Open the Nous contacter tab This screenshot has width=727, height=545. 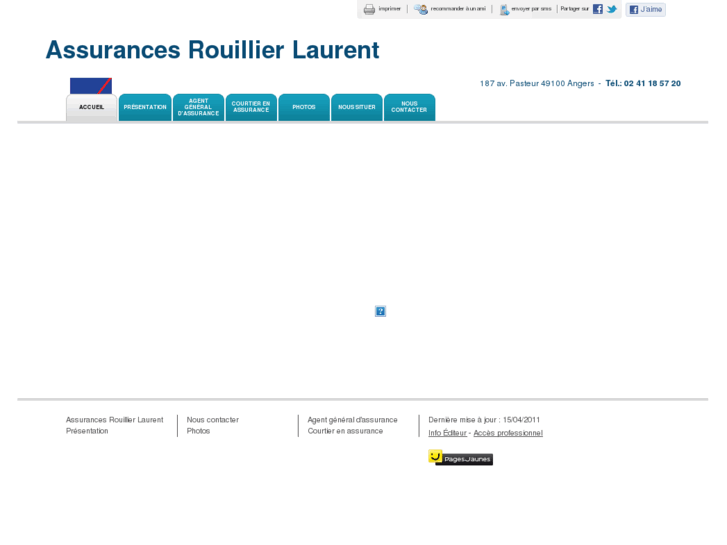[409, 108]
